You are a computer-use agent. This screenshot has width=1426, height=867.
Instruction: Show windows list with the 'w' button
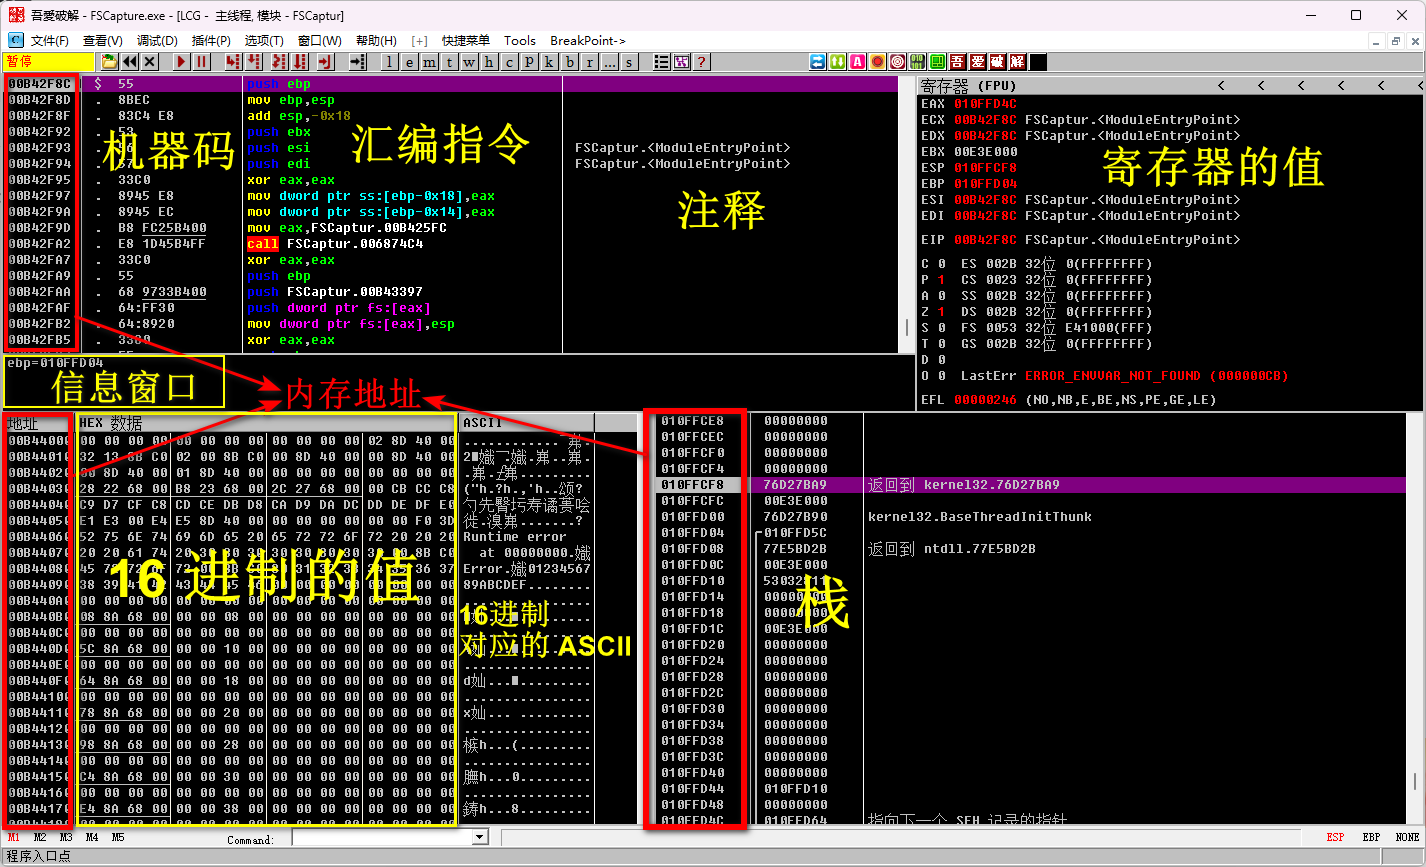pos(469,61)
